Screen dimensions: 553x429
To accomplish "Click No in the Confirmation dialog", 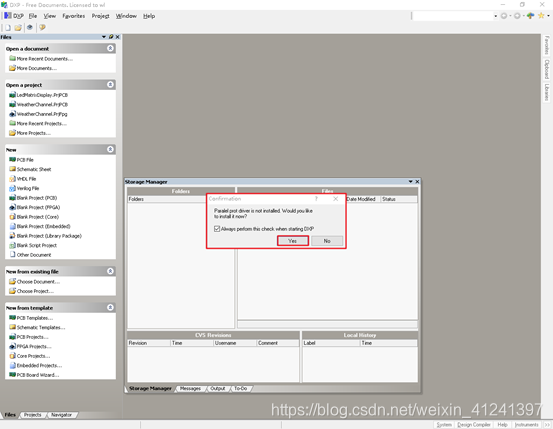I will click(x=327, y=241).
